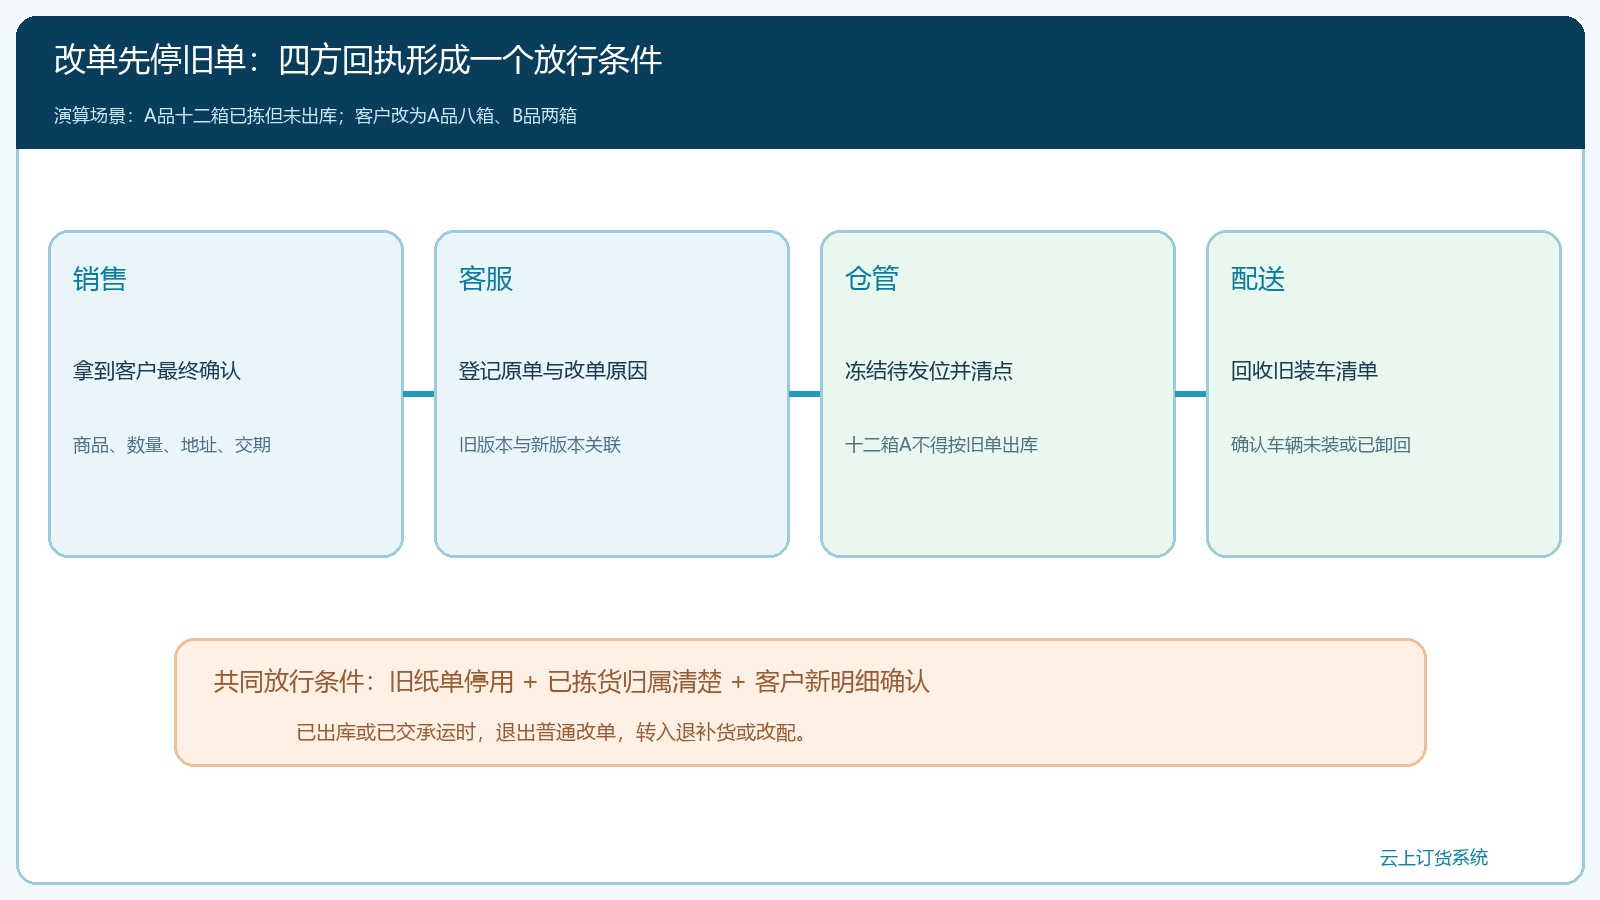Click the slide title 改单先停旧单

pos(358,60)
